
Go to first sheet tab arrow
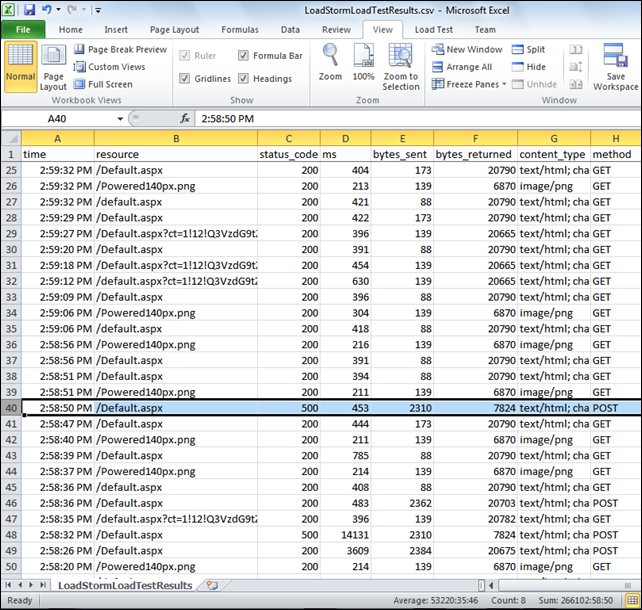click(8, 585)
